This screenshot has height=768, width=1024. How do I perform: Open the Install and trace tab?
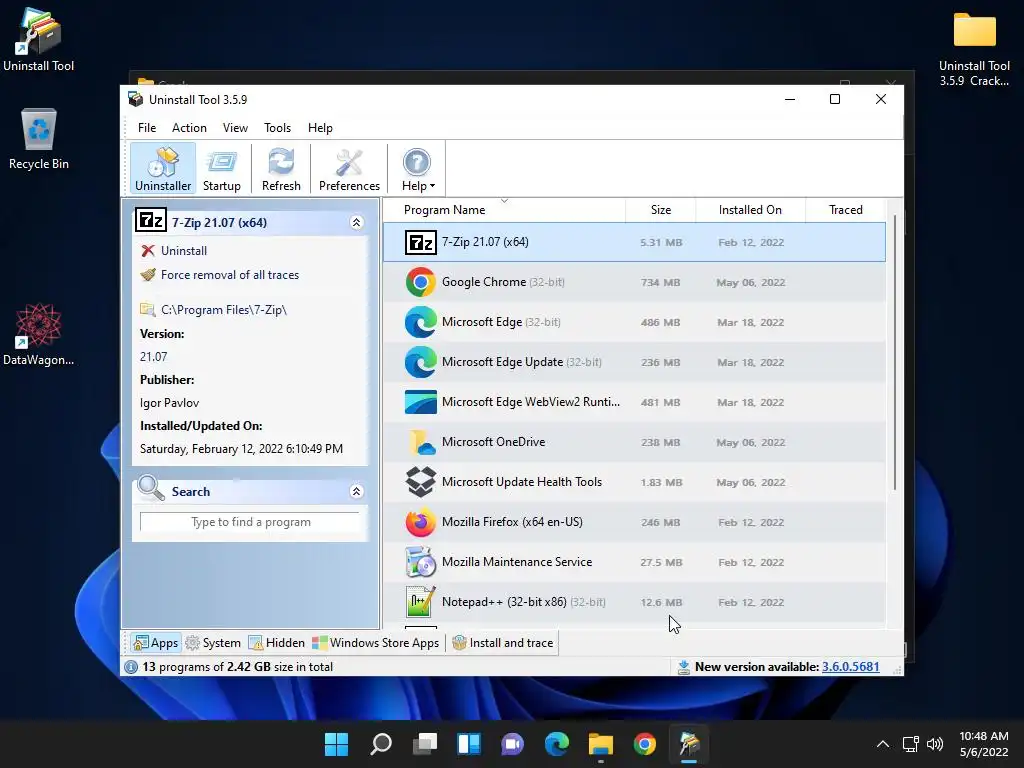coord(503,643)
